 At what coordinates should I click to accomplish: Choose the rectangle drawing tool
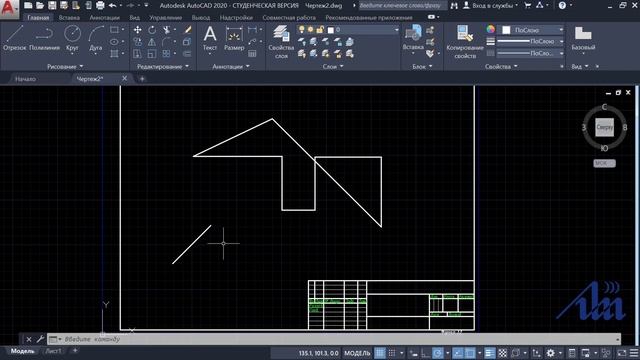(114, 30)
